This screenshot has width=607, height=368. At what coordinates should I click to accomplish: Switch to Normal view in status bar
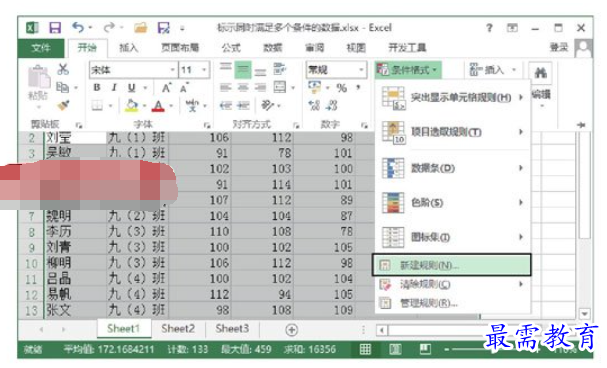[365, 349]
